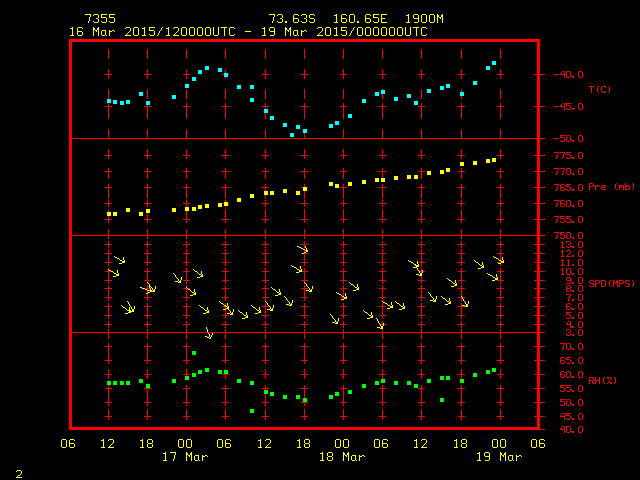Click the 13.0 wind speed tick value

coord(571,245)
